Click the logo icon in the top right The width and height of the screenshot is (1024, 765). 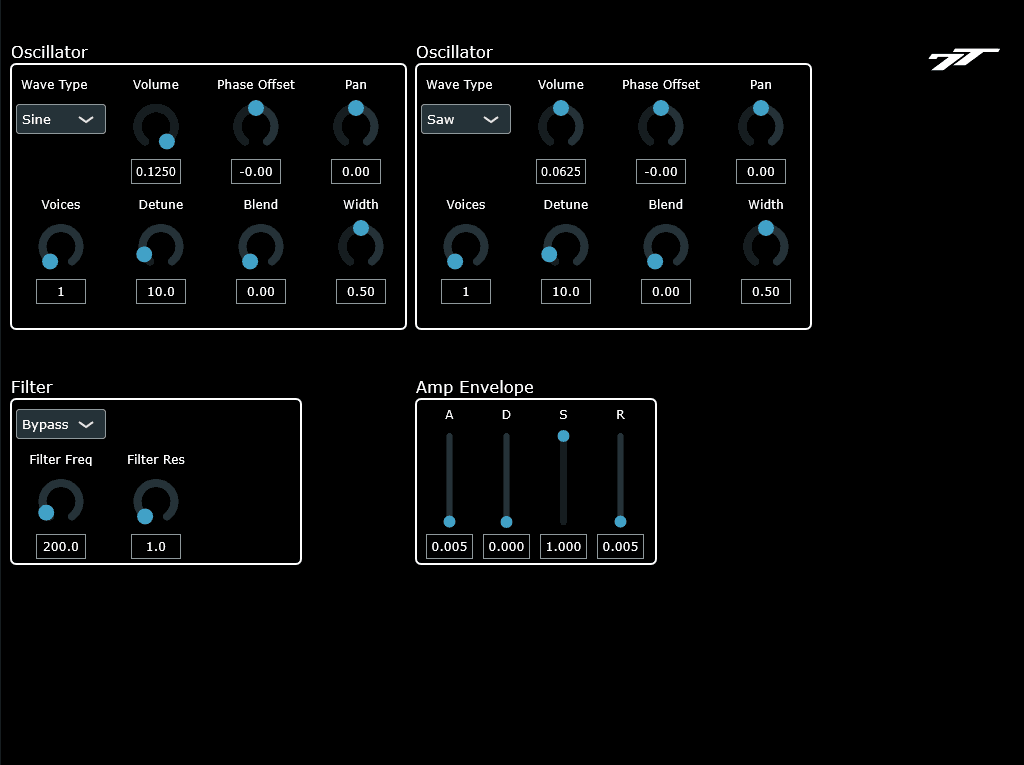[964, 59]
